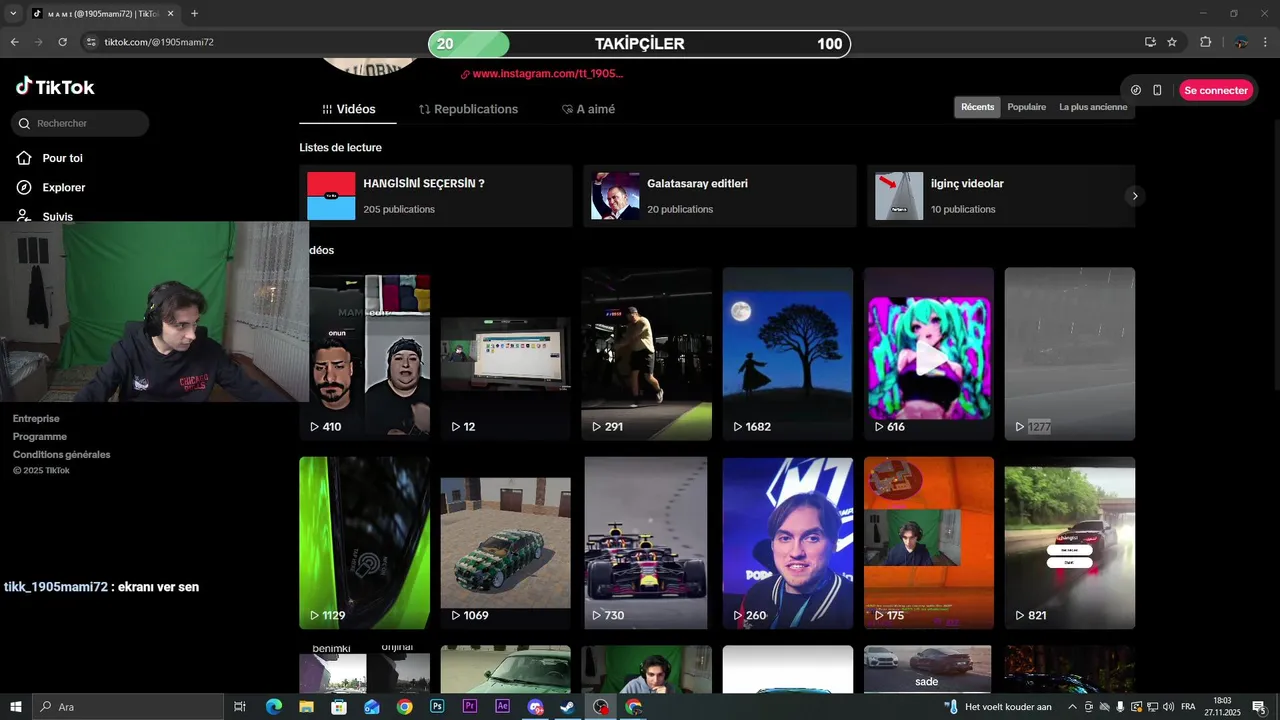Select the La plus ancienne sort option
This screenshot has width=1280, height=720.
(1092, 107)
